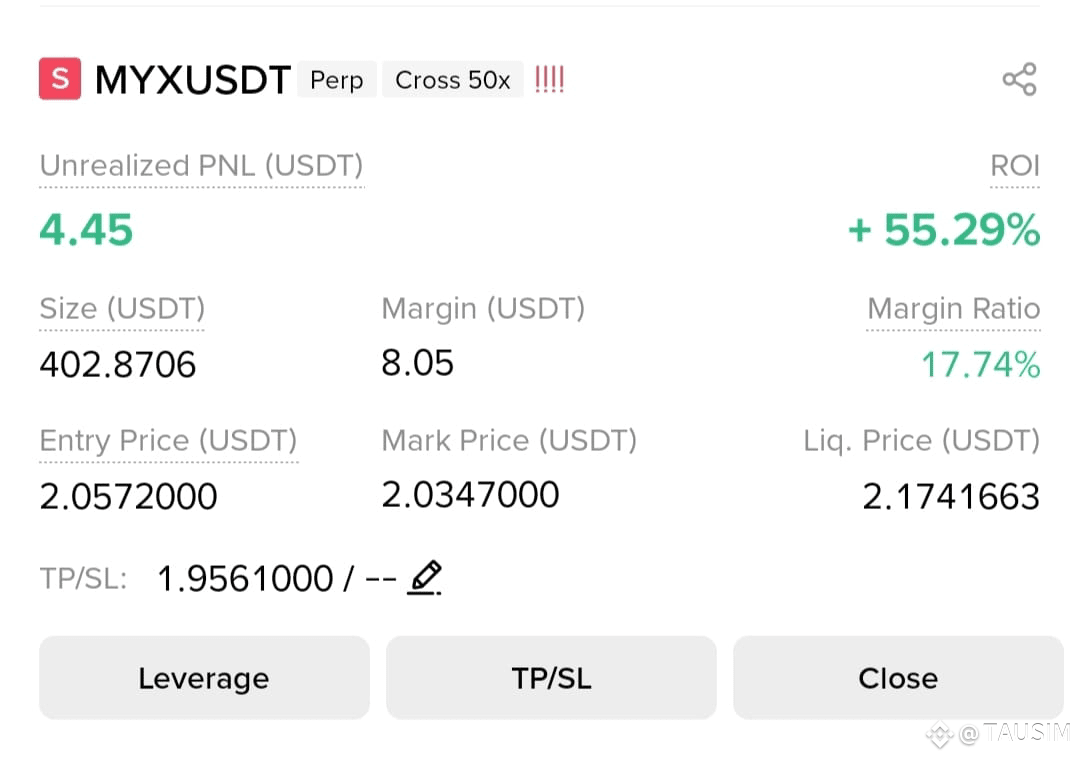This screenshot has height=760, width=1080.
Task: Click the red ADL indicator bars
Action: (x=550, y=79)
